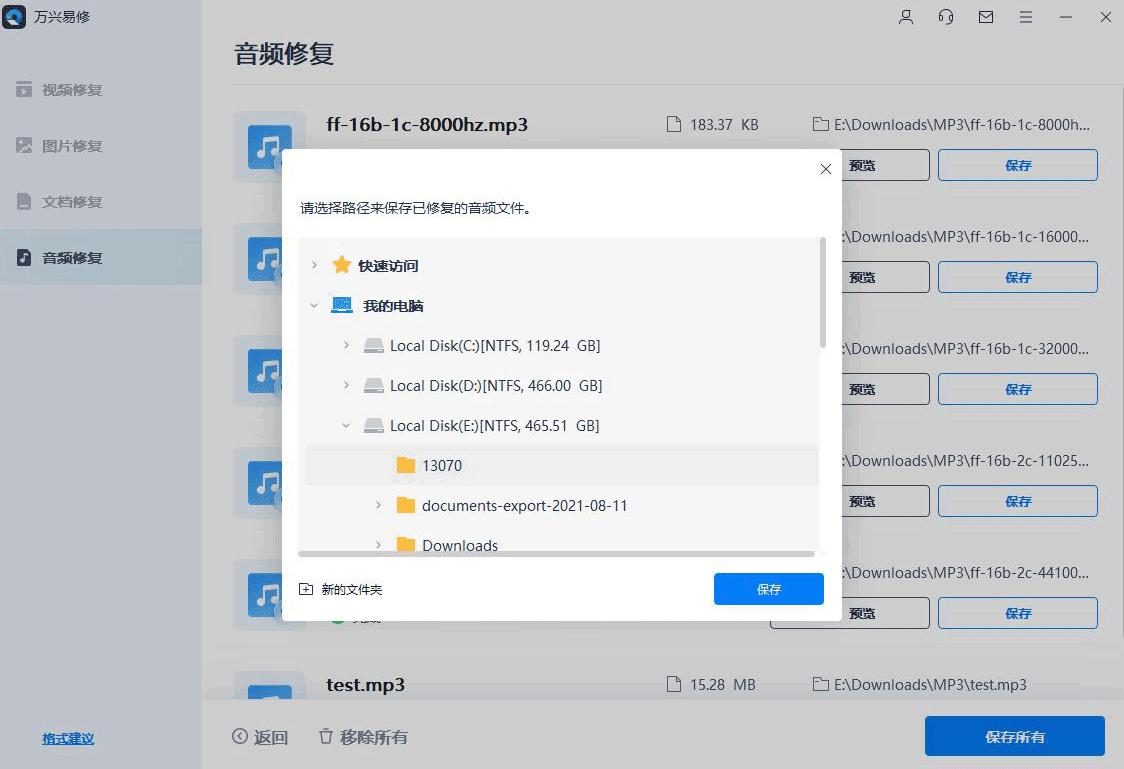Collapse the 我的电脑 tree node
Screen dimensions: 1124x769
point(315,305)
